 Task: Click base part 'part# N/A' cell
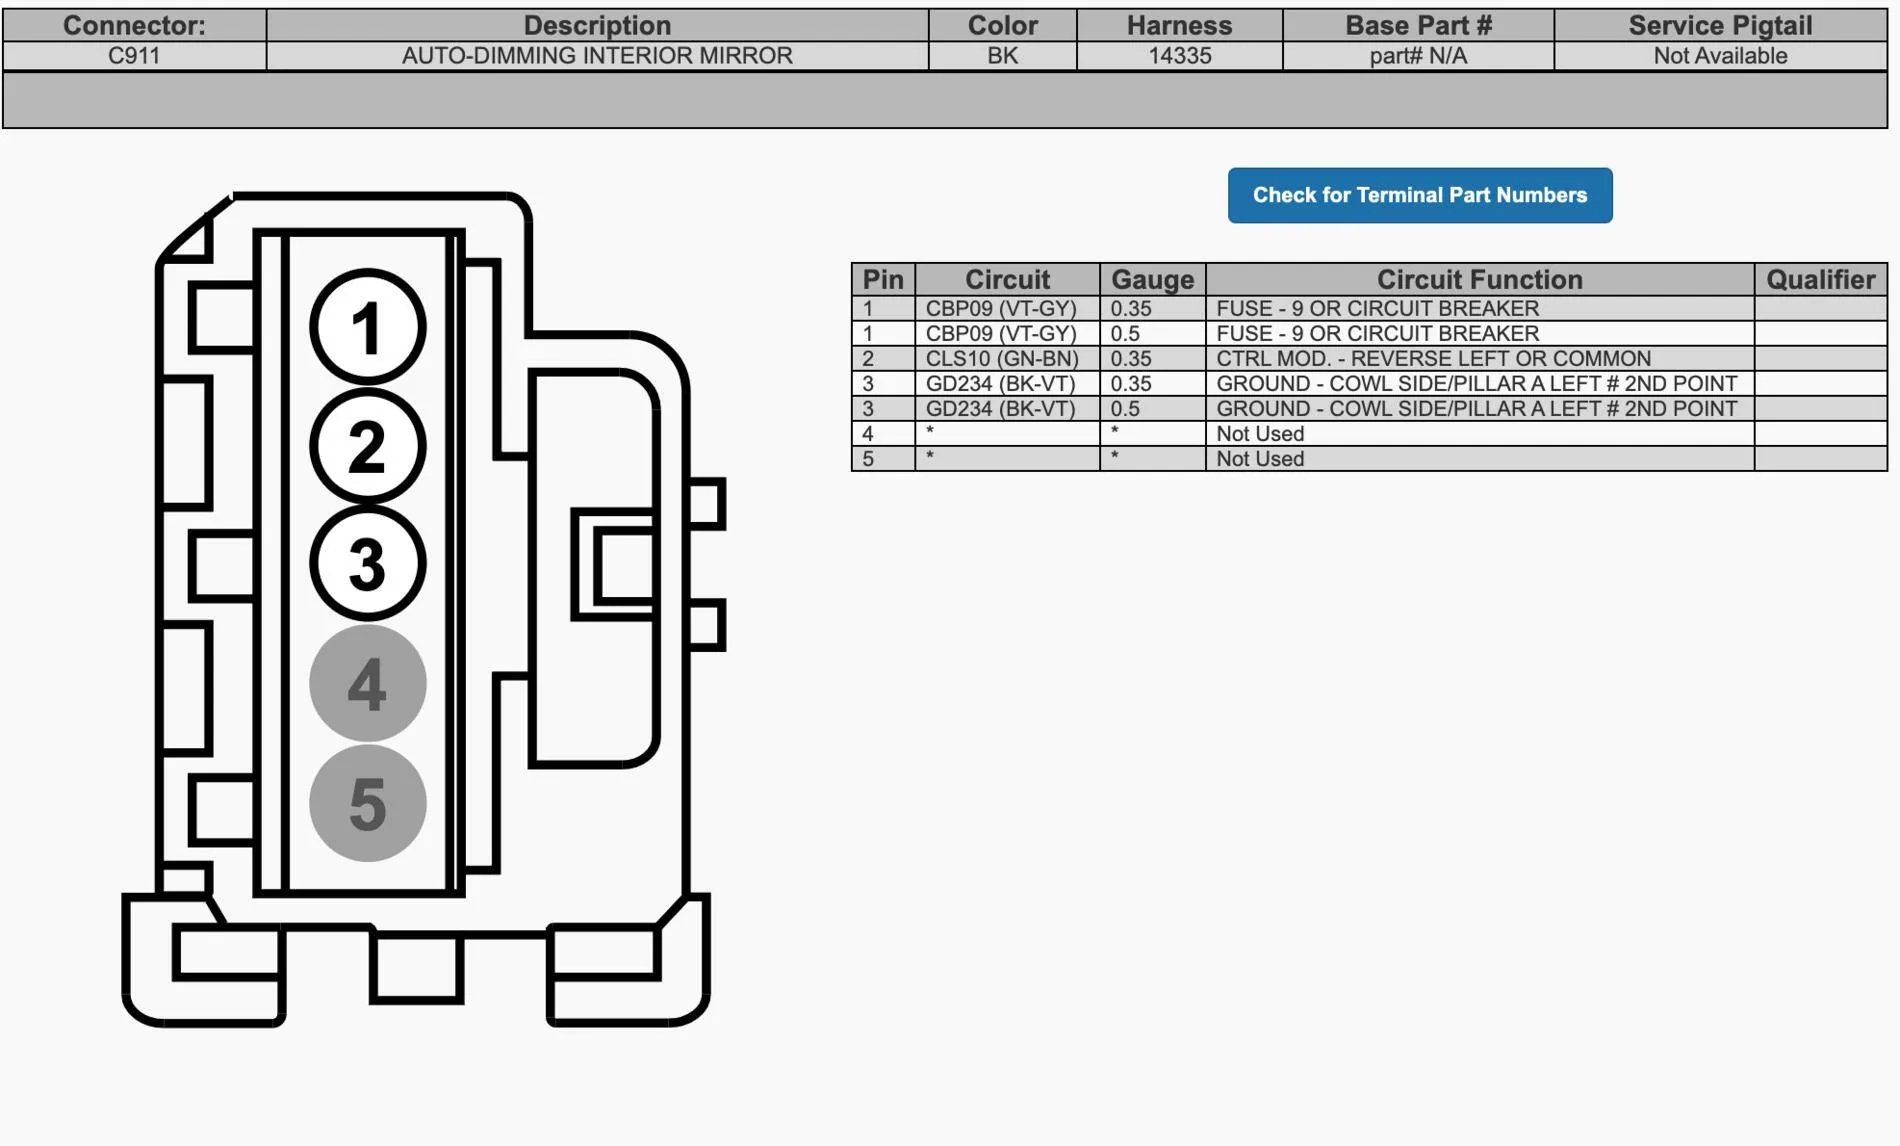tap(1419, 56)
